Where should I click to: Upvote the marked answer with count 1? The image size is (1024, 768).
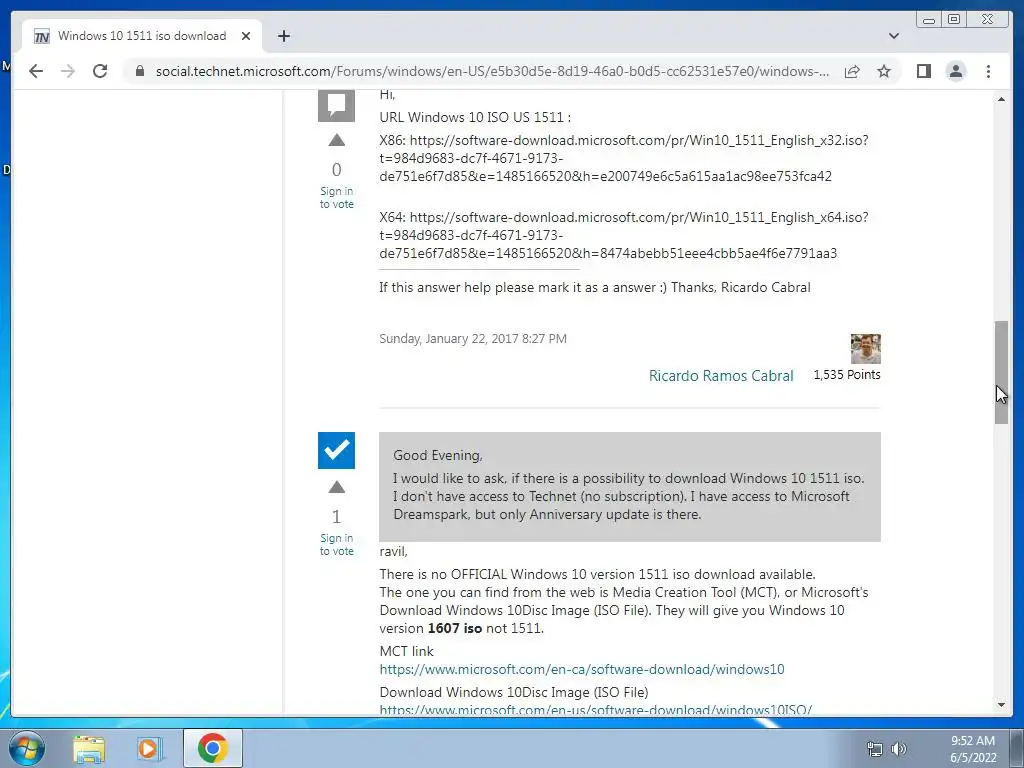tap(336, 487)
